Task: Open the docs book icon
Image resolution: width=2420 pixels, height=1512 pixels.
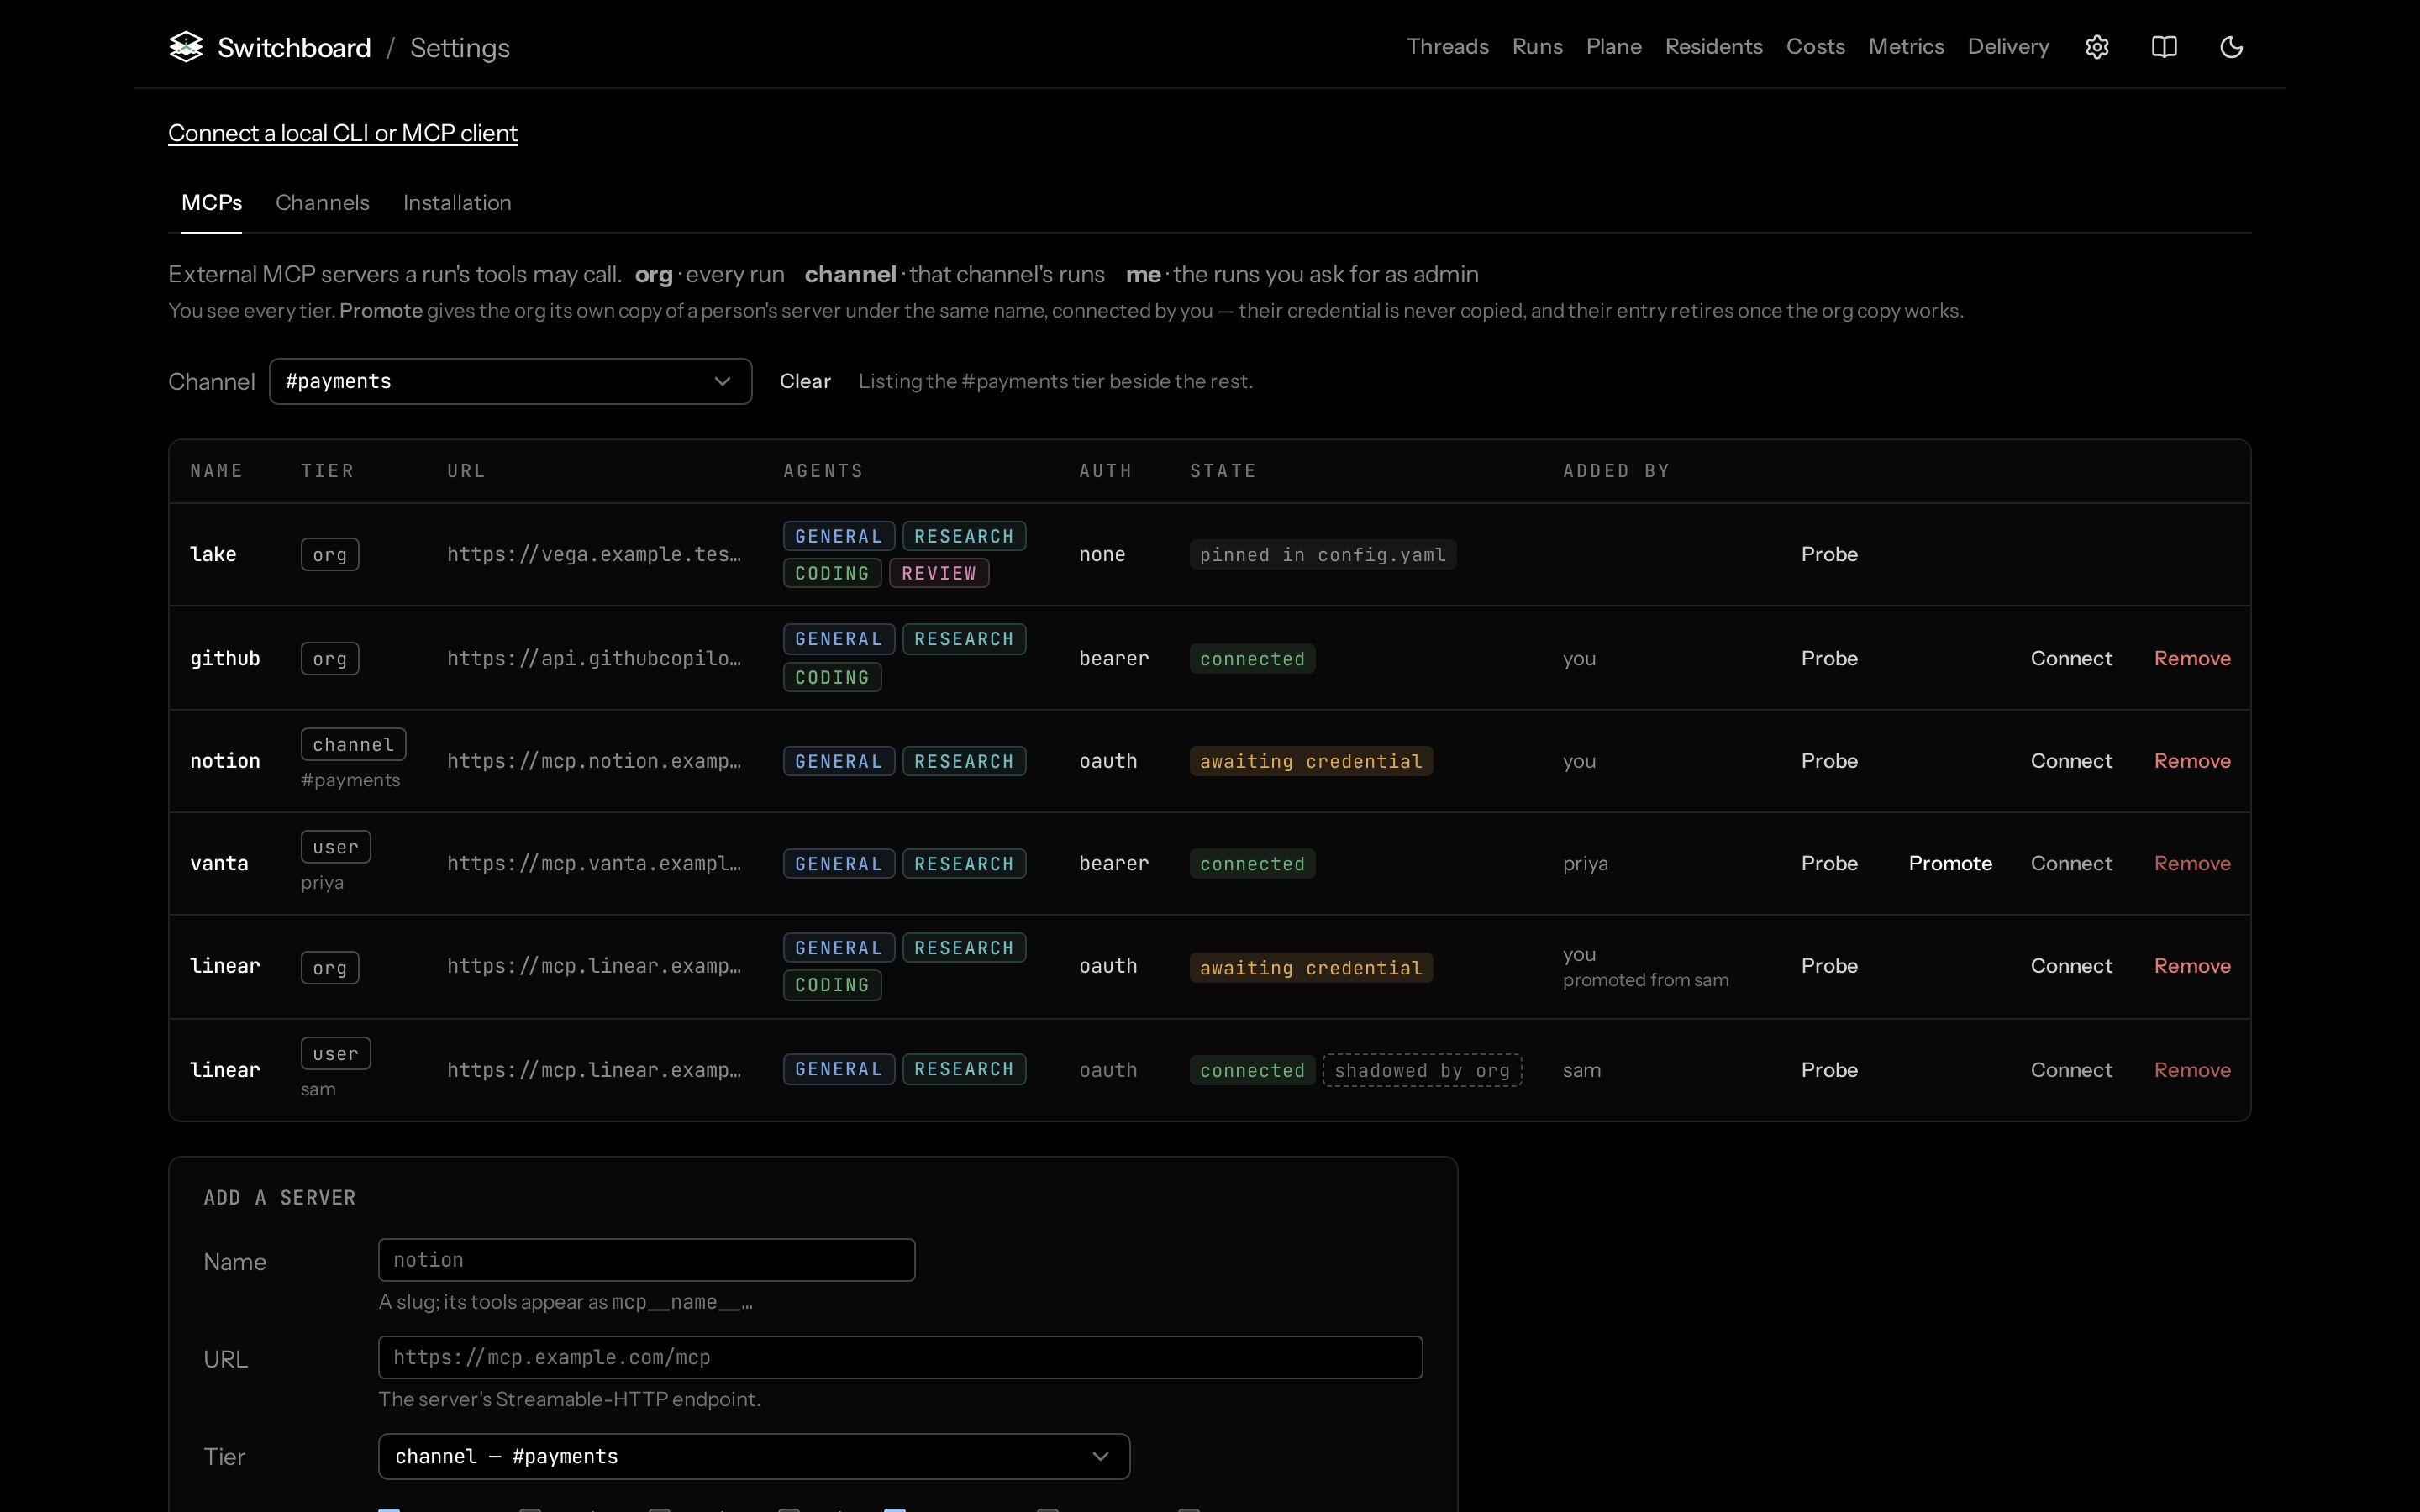Action: [x=2164, y=47]
